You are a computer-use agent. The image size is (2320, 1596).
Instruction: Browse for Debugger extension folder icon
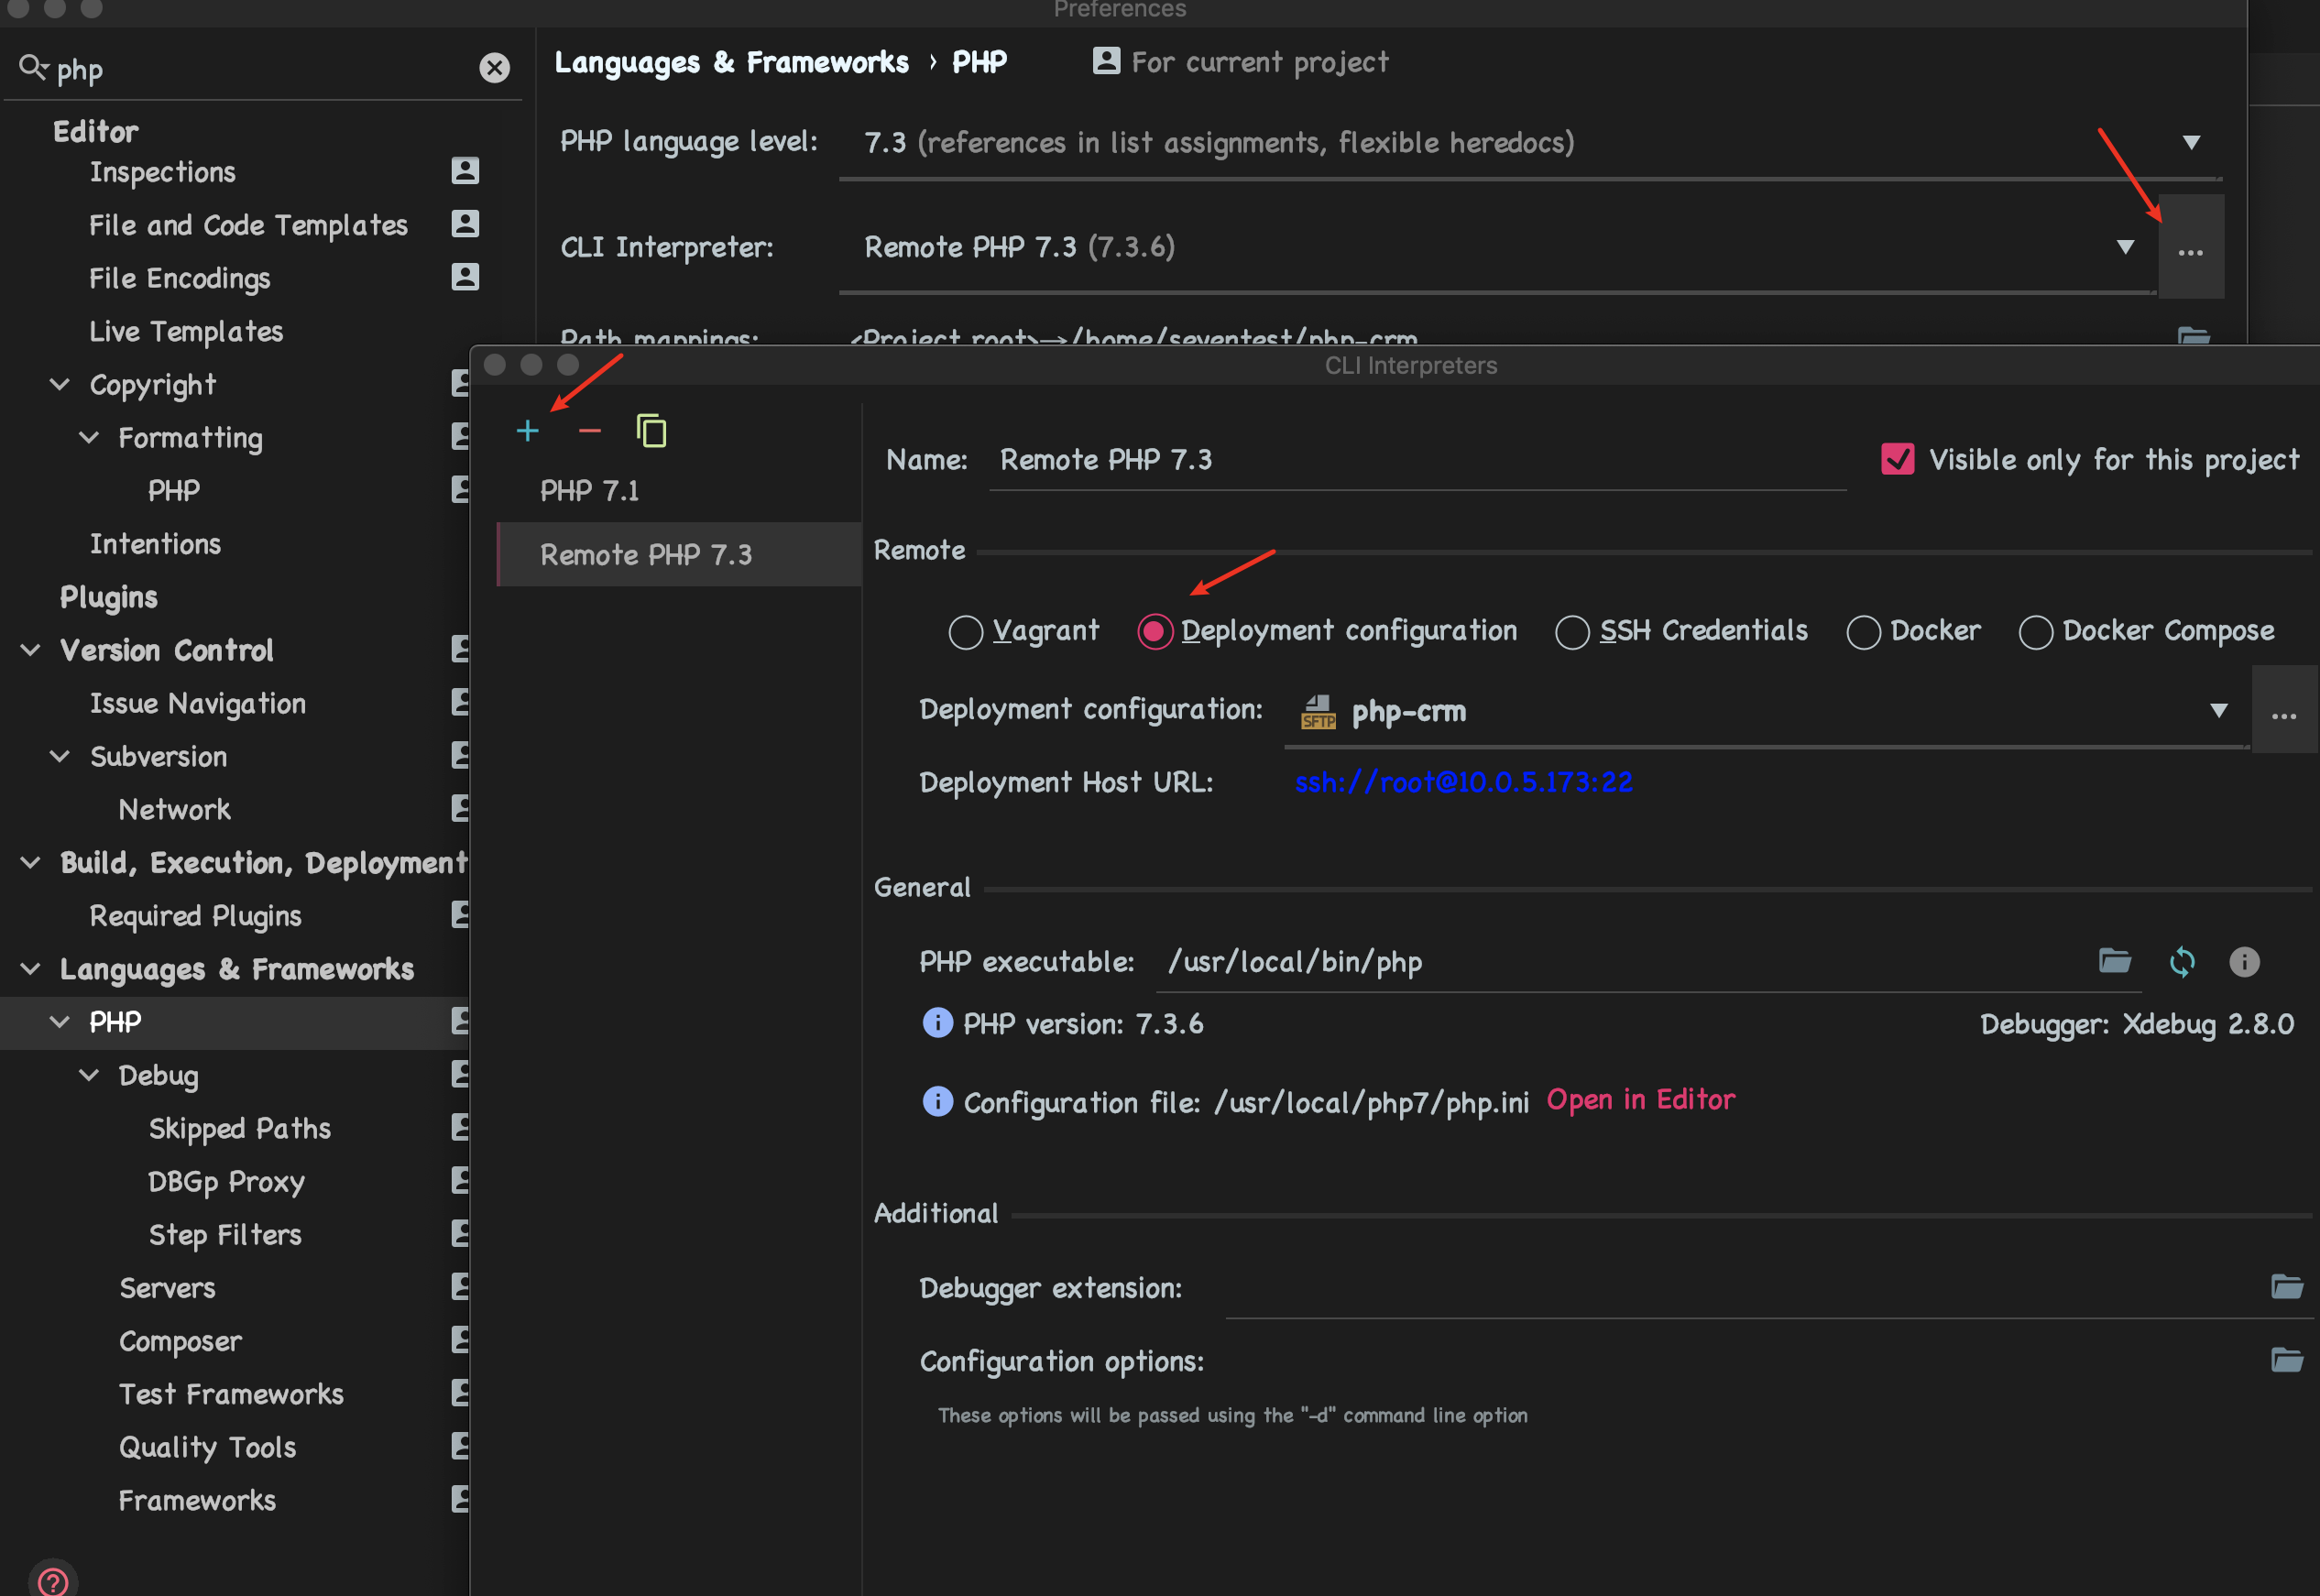pyautogui.click(x=2286, y=1287)
